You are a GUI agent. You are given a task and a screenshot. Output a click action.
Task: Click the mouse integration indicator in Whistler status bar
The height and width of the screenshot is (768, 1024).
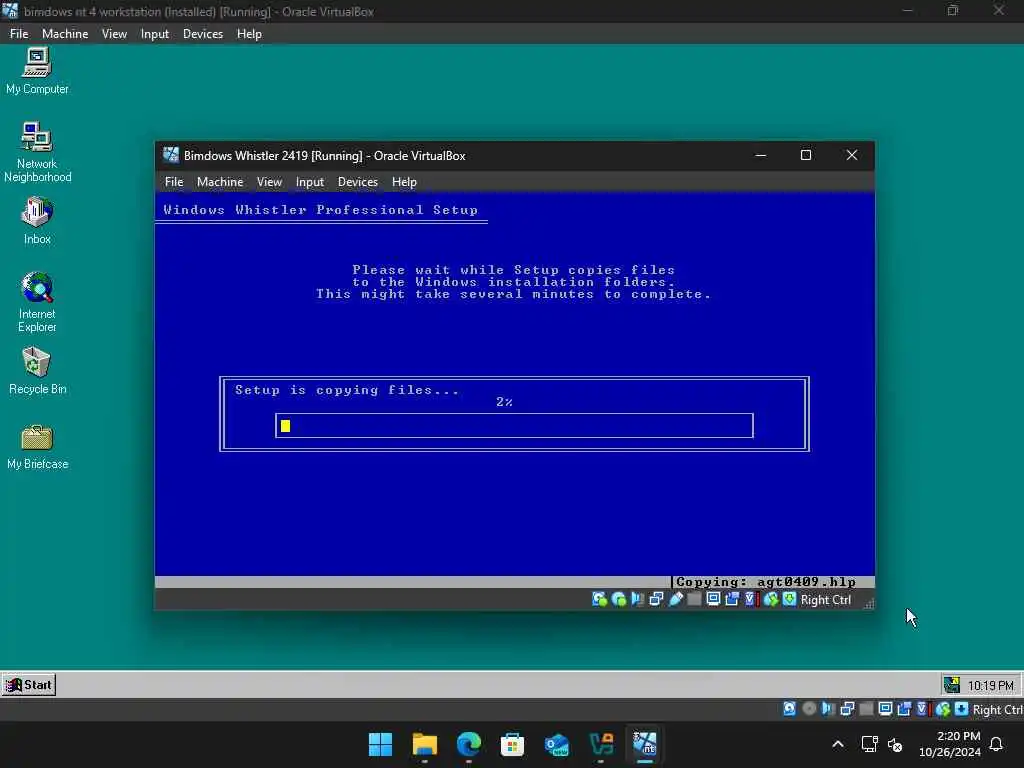tap(771, 600)
